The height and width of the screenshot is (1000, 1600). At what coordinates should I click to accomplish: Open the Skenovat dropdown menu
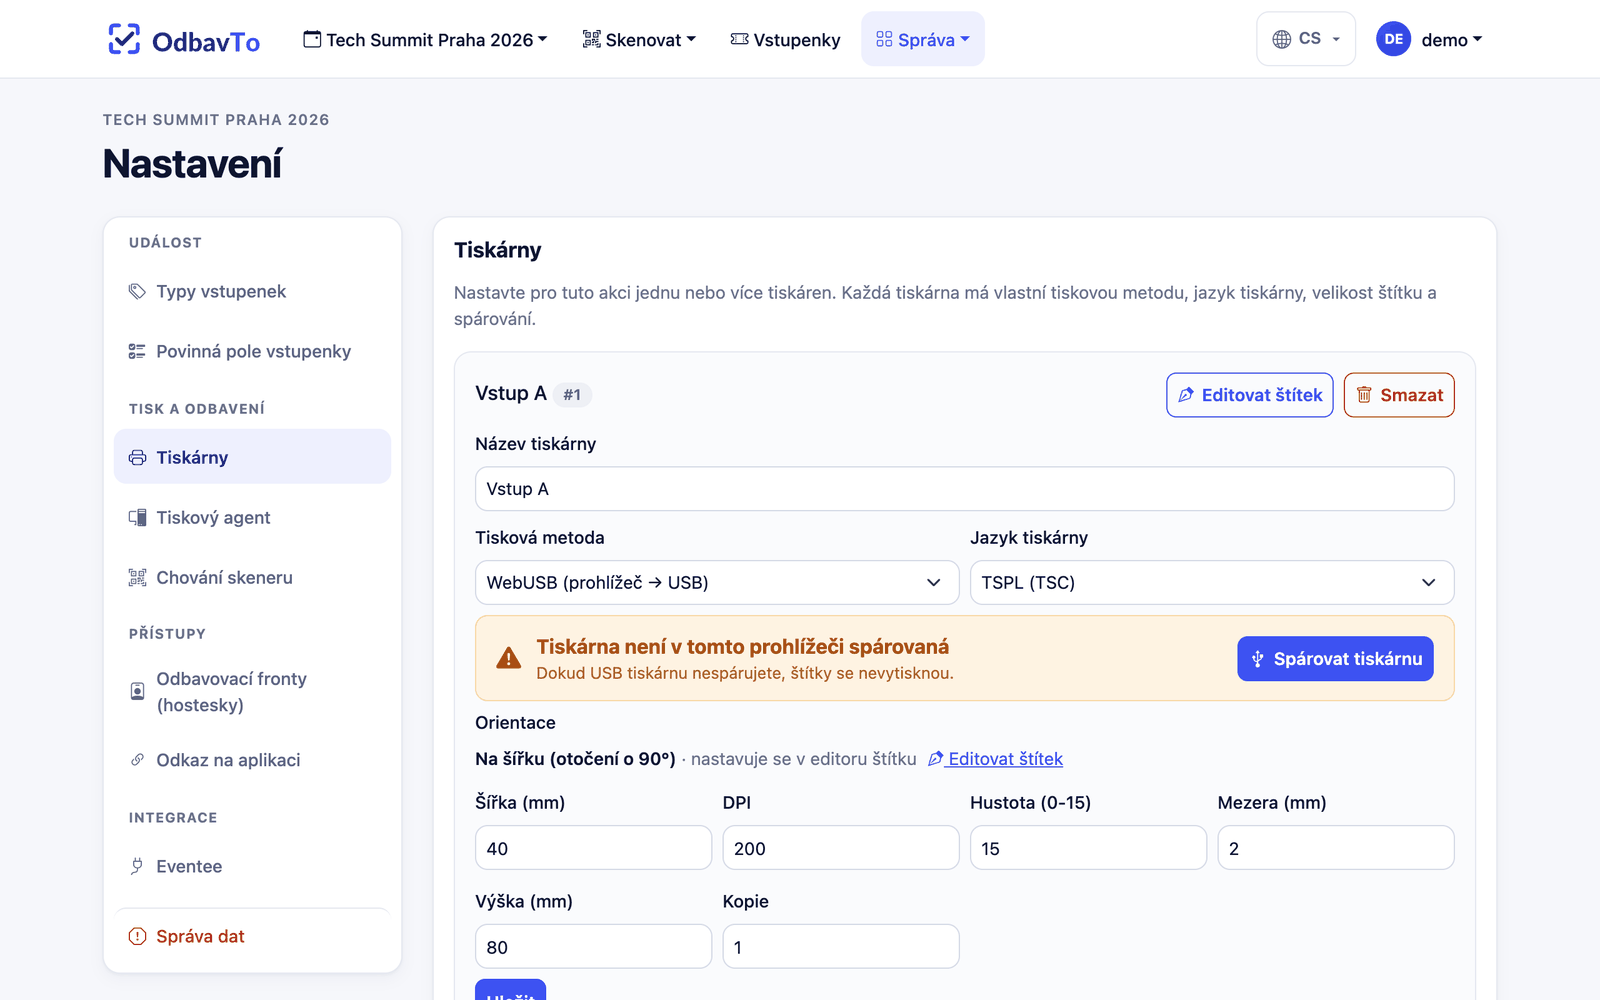[x=639, y=39]
